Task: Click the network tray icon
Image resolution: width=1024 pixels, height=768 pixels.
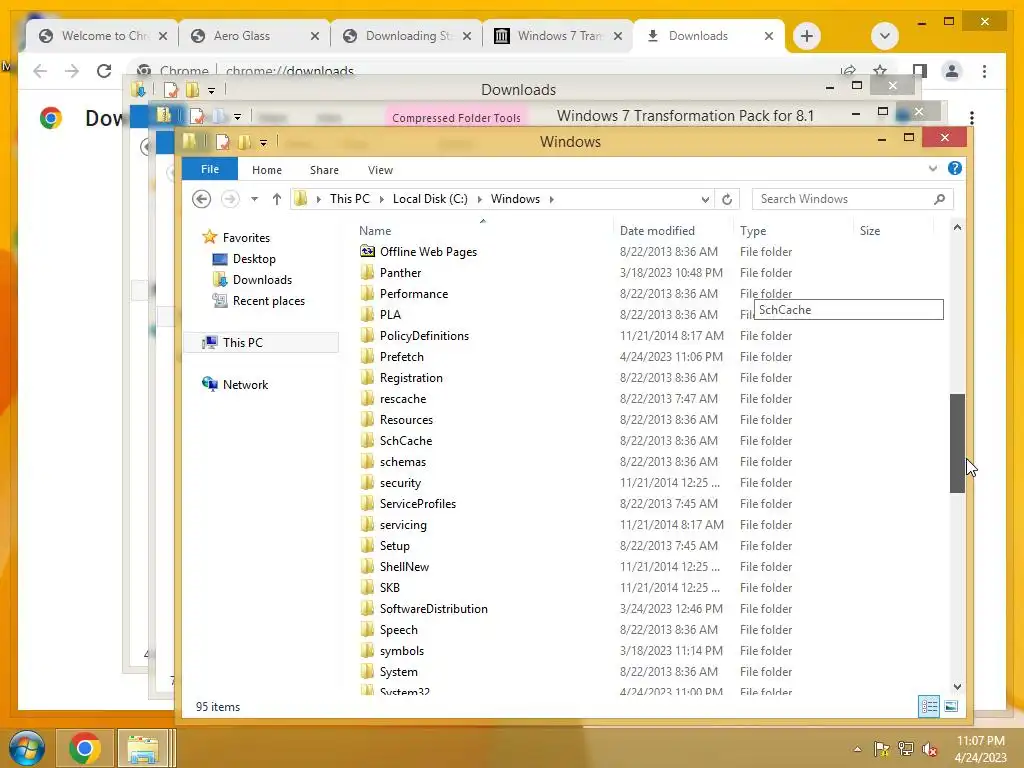Action: point(906,749)
